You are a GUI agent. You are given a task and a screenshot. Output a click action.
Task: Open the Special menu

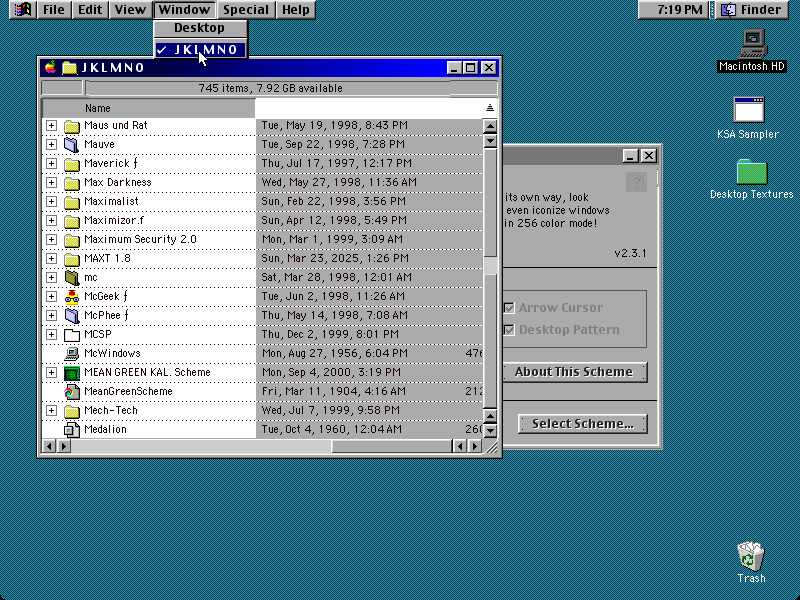coord(246,10)
